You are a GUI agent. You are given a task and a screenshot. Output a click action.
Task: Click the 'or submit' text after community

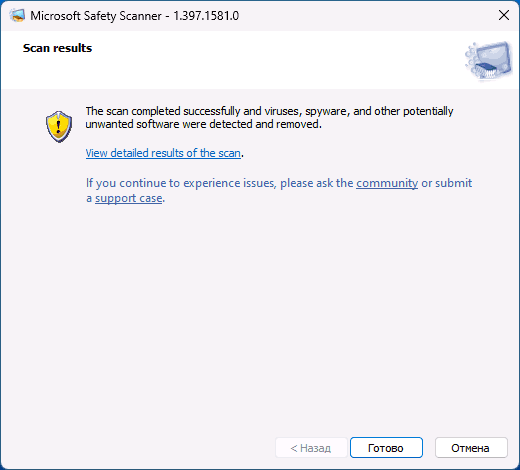tap(446, 183)
